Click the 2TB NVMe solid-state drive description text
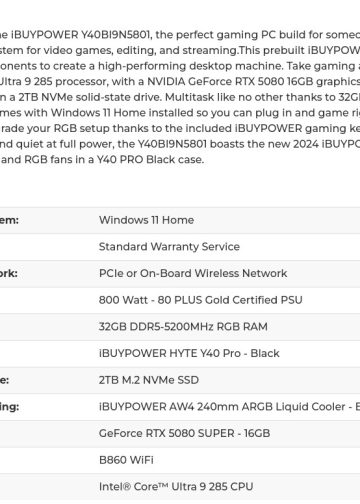The height and width of the screenshot is (504, 360). click(90, 97)
